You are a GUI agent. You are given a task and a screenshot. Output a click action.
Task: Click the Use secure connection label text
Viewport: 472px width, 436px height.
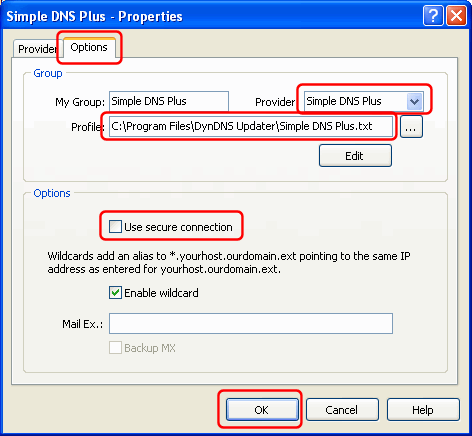point(178,227)
